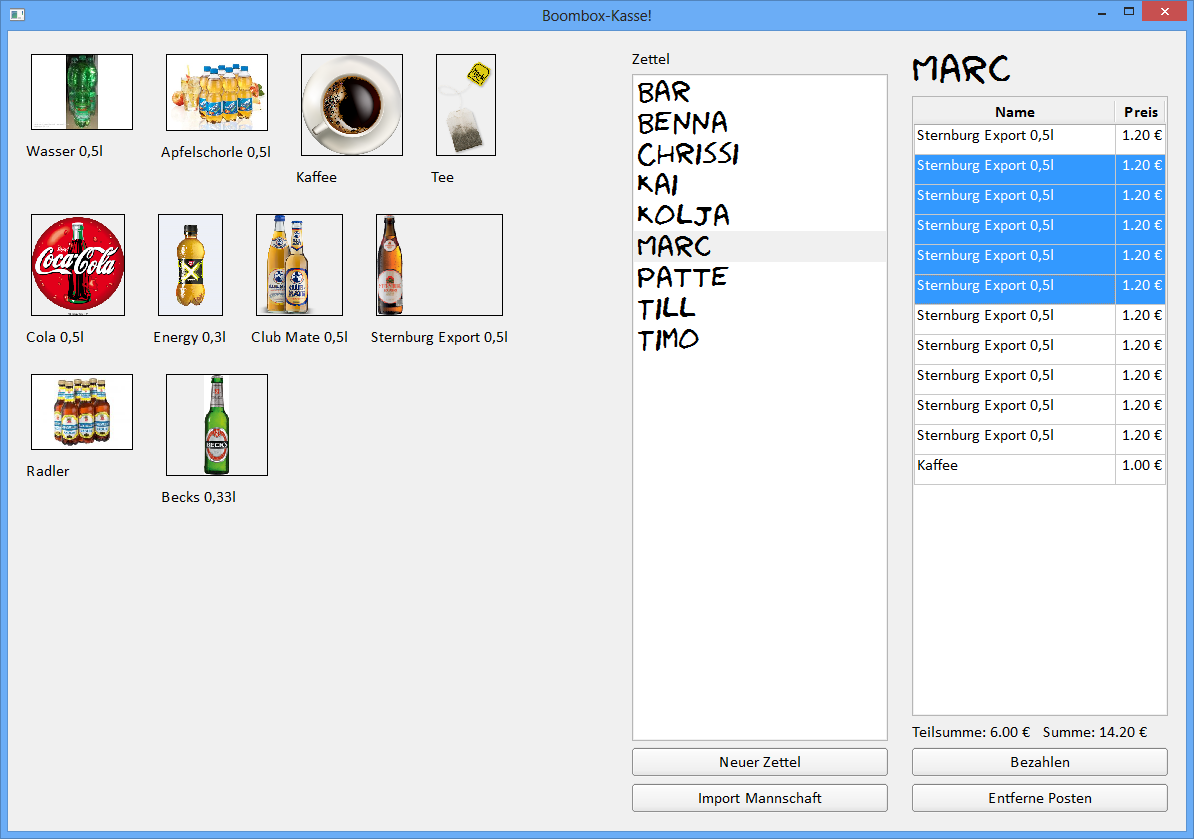Select CHRISSI in the Zettel list

(x=759, y=154)
